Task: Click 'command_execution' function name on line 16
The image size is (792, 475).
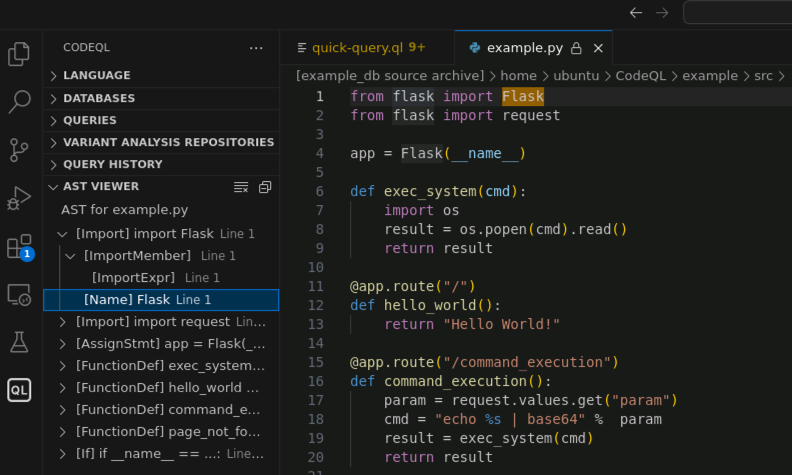Action: (x=455, y=382)
